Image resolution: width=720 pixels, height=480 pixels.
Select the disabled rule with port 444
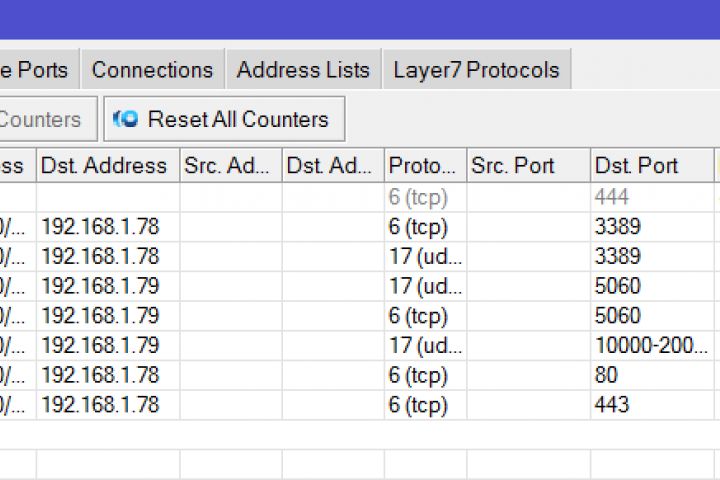point(612,197)
